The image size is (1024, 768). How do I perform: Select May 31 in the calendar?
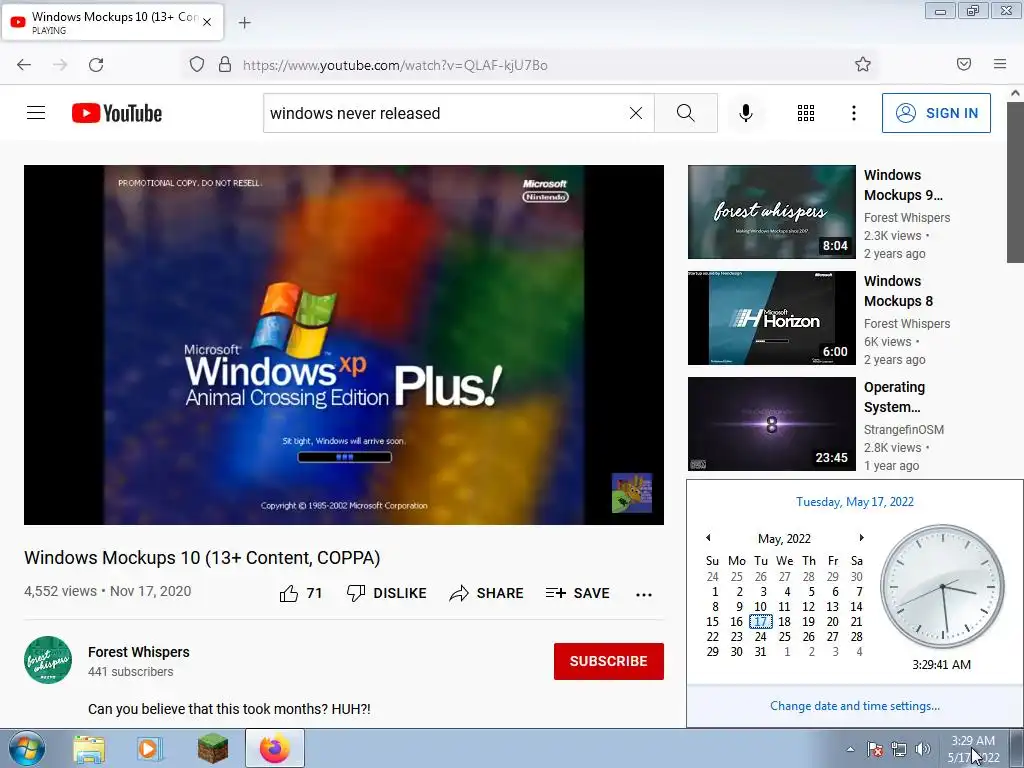pyautogui.click(x=760, y=652)
